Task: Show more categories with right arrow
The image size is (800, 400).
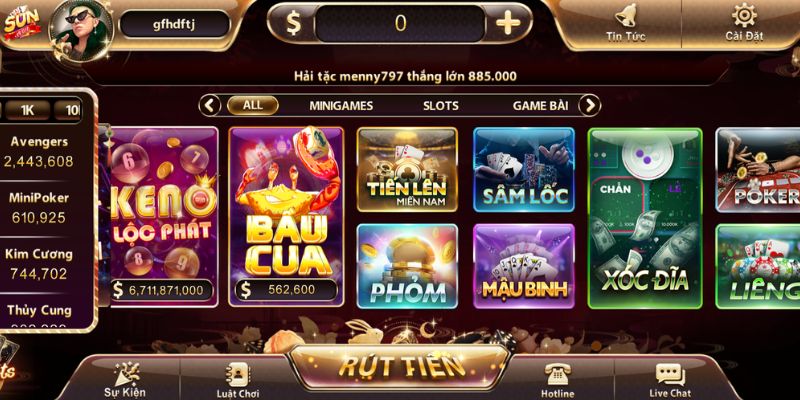Action: [x=590, y=106]
